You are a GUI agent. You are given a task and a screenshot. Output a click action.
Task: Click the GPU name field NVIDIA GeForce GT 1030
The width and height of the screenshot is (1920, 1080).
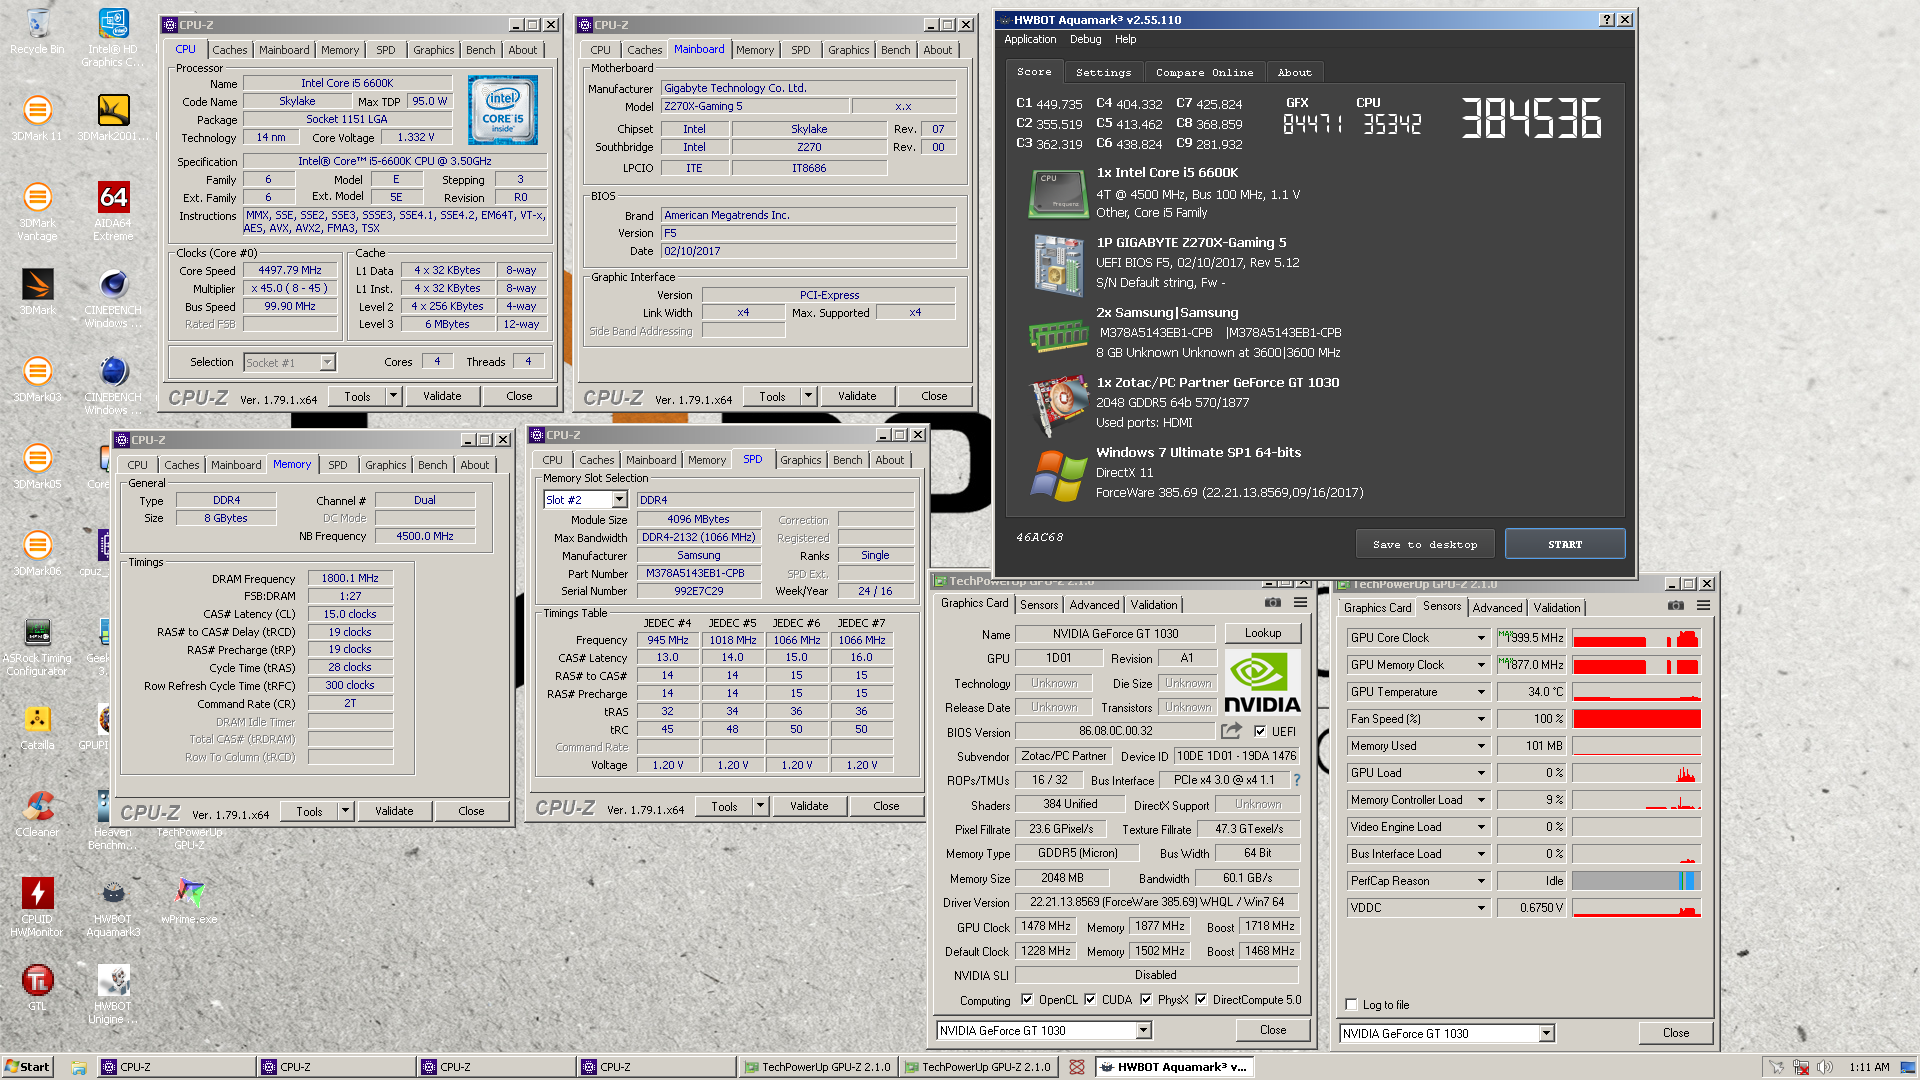(x=1115, y=634)
